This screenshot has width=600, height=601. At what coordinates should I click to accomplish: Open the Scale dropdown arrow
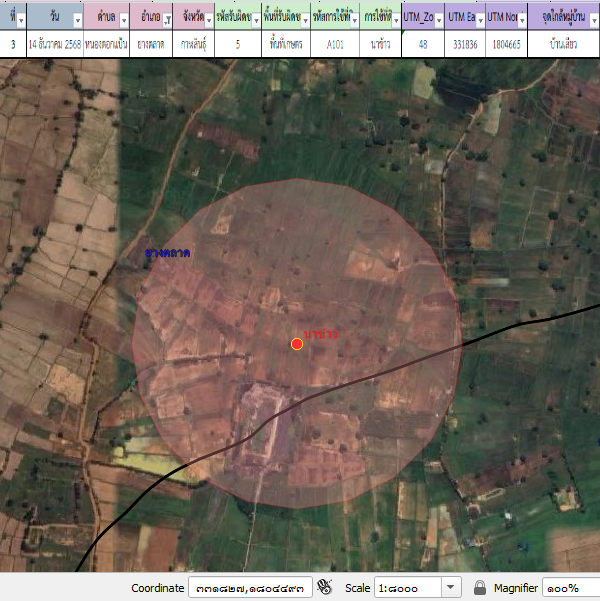(451, 587)
